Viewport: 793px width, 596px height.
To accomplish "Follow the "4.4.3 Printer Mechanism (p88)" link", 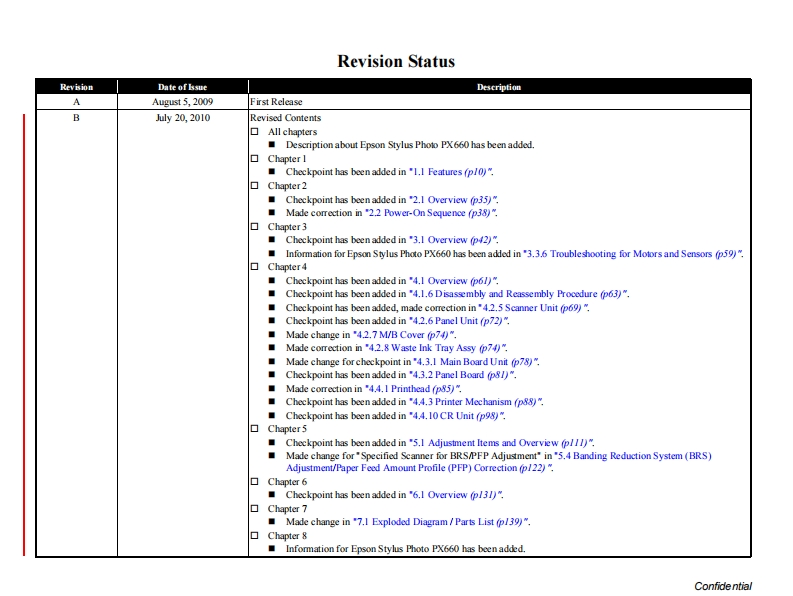I will 476,402.
